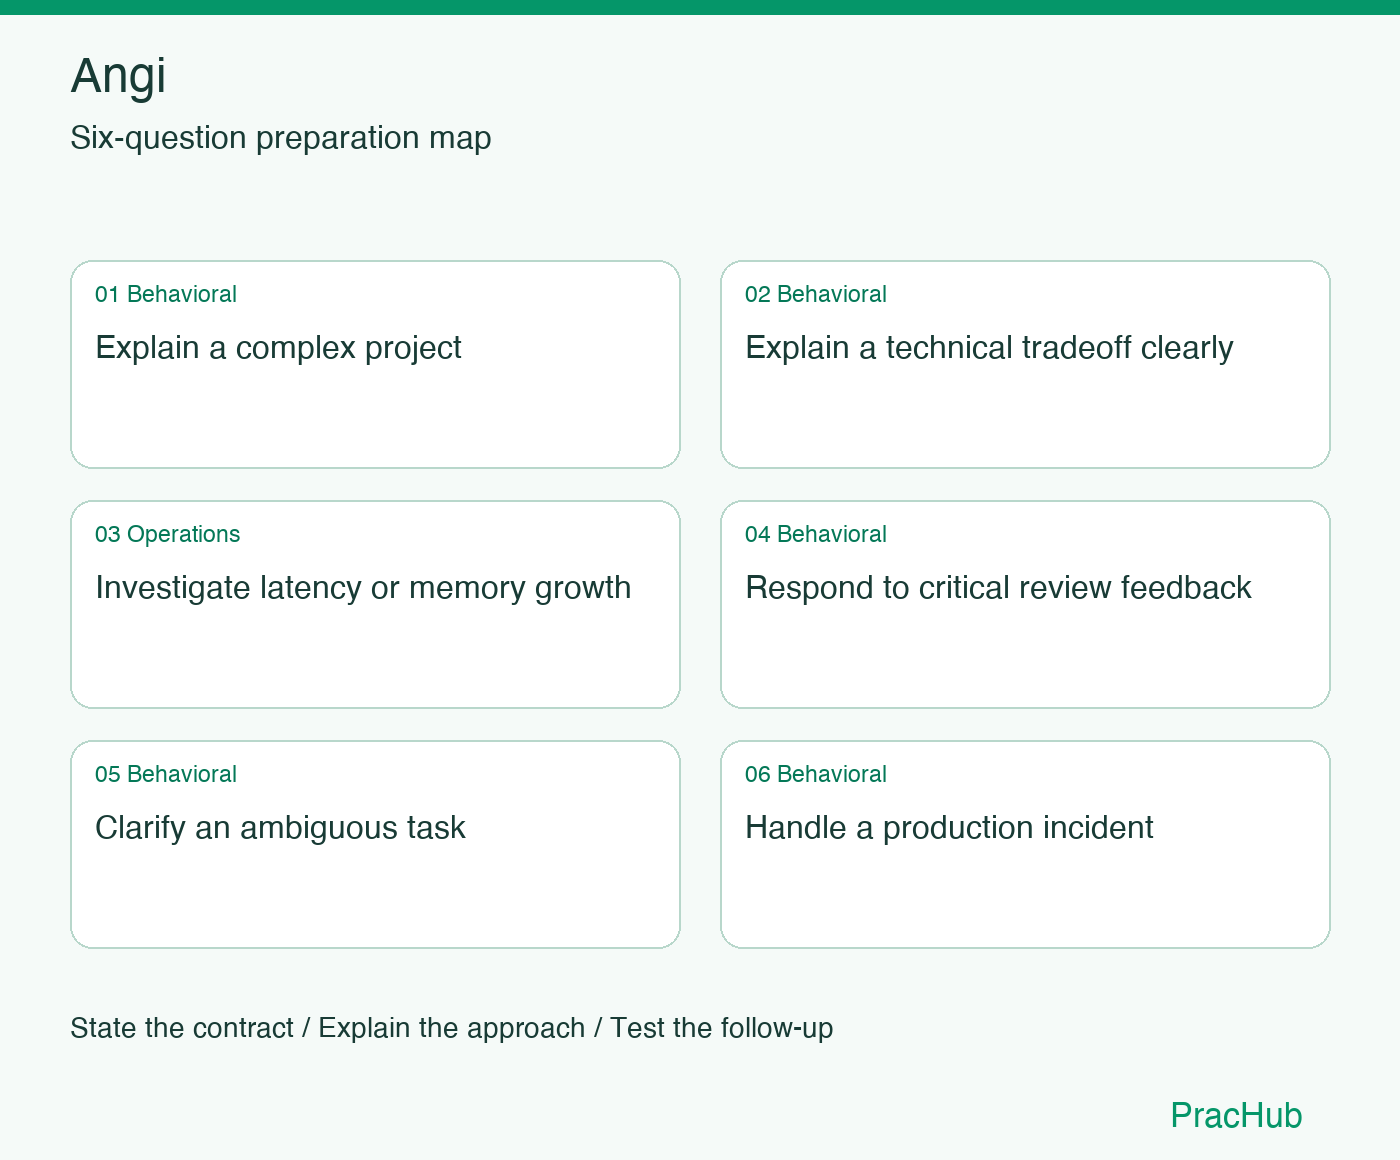Click the '06 Behavioral' label
This screenshot has width=1400, height=1160.
coord(816,774)
